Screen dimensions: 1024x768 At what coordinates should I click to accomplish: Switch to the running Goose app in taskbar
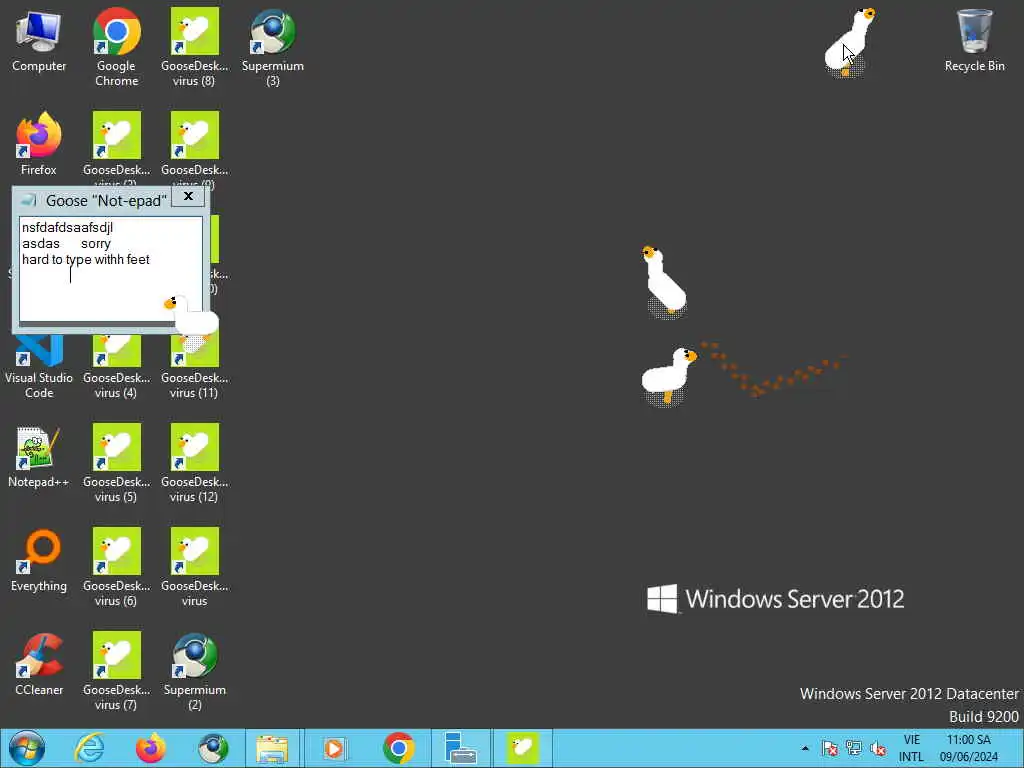[x=522, y=748]
